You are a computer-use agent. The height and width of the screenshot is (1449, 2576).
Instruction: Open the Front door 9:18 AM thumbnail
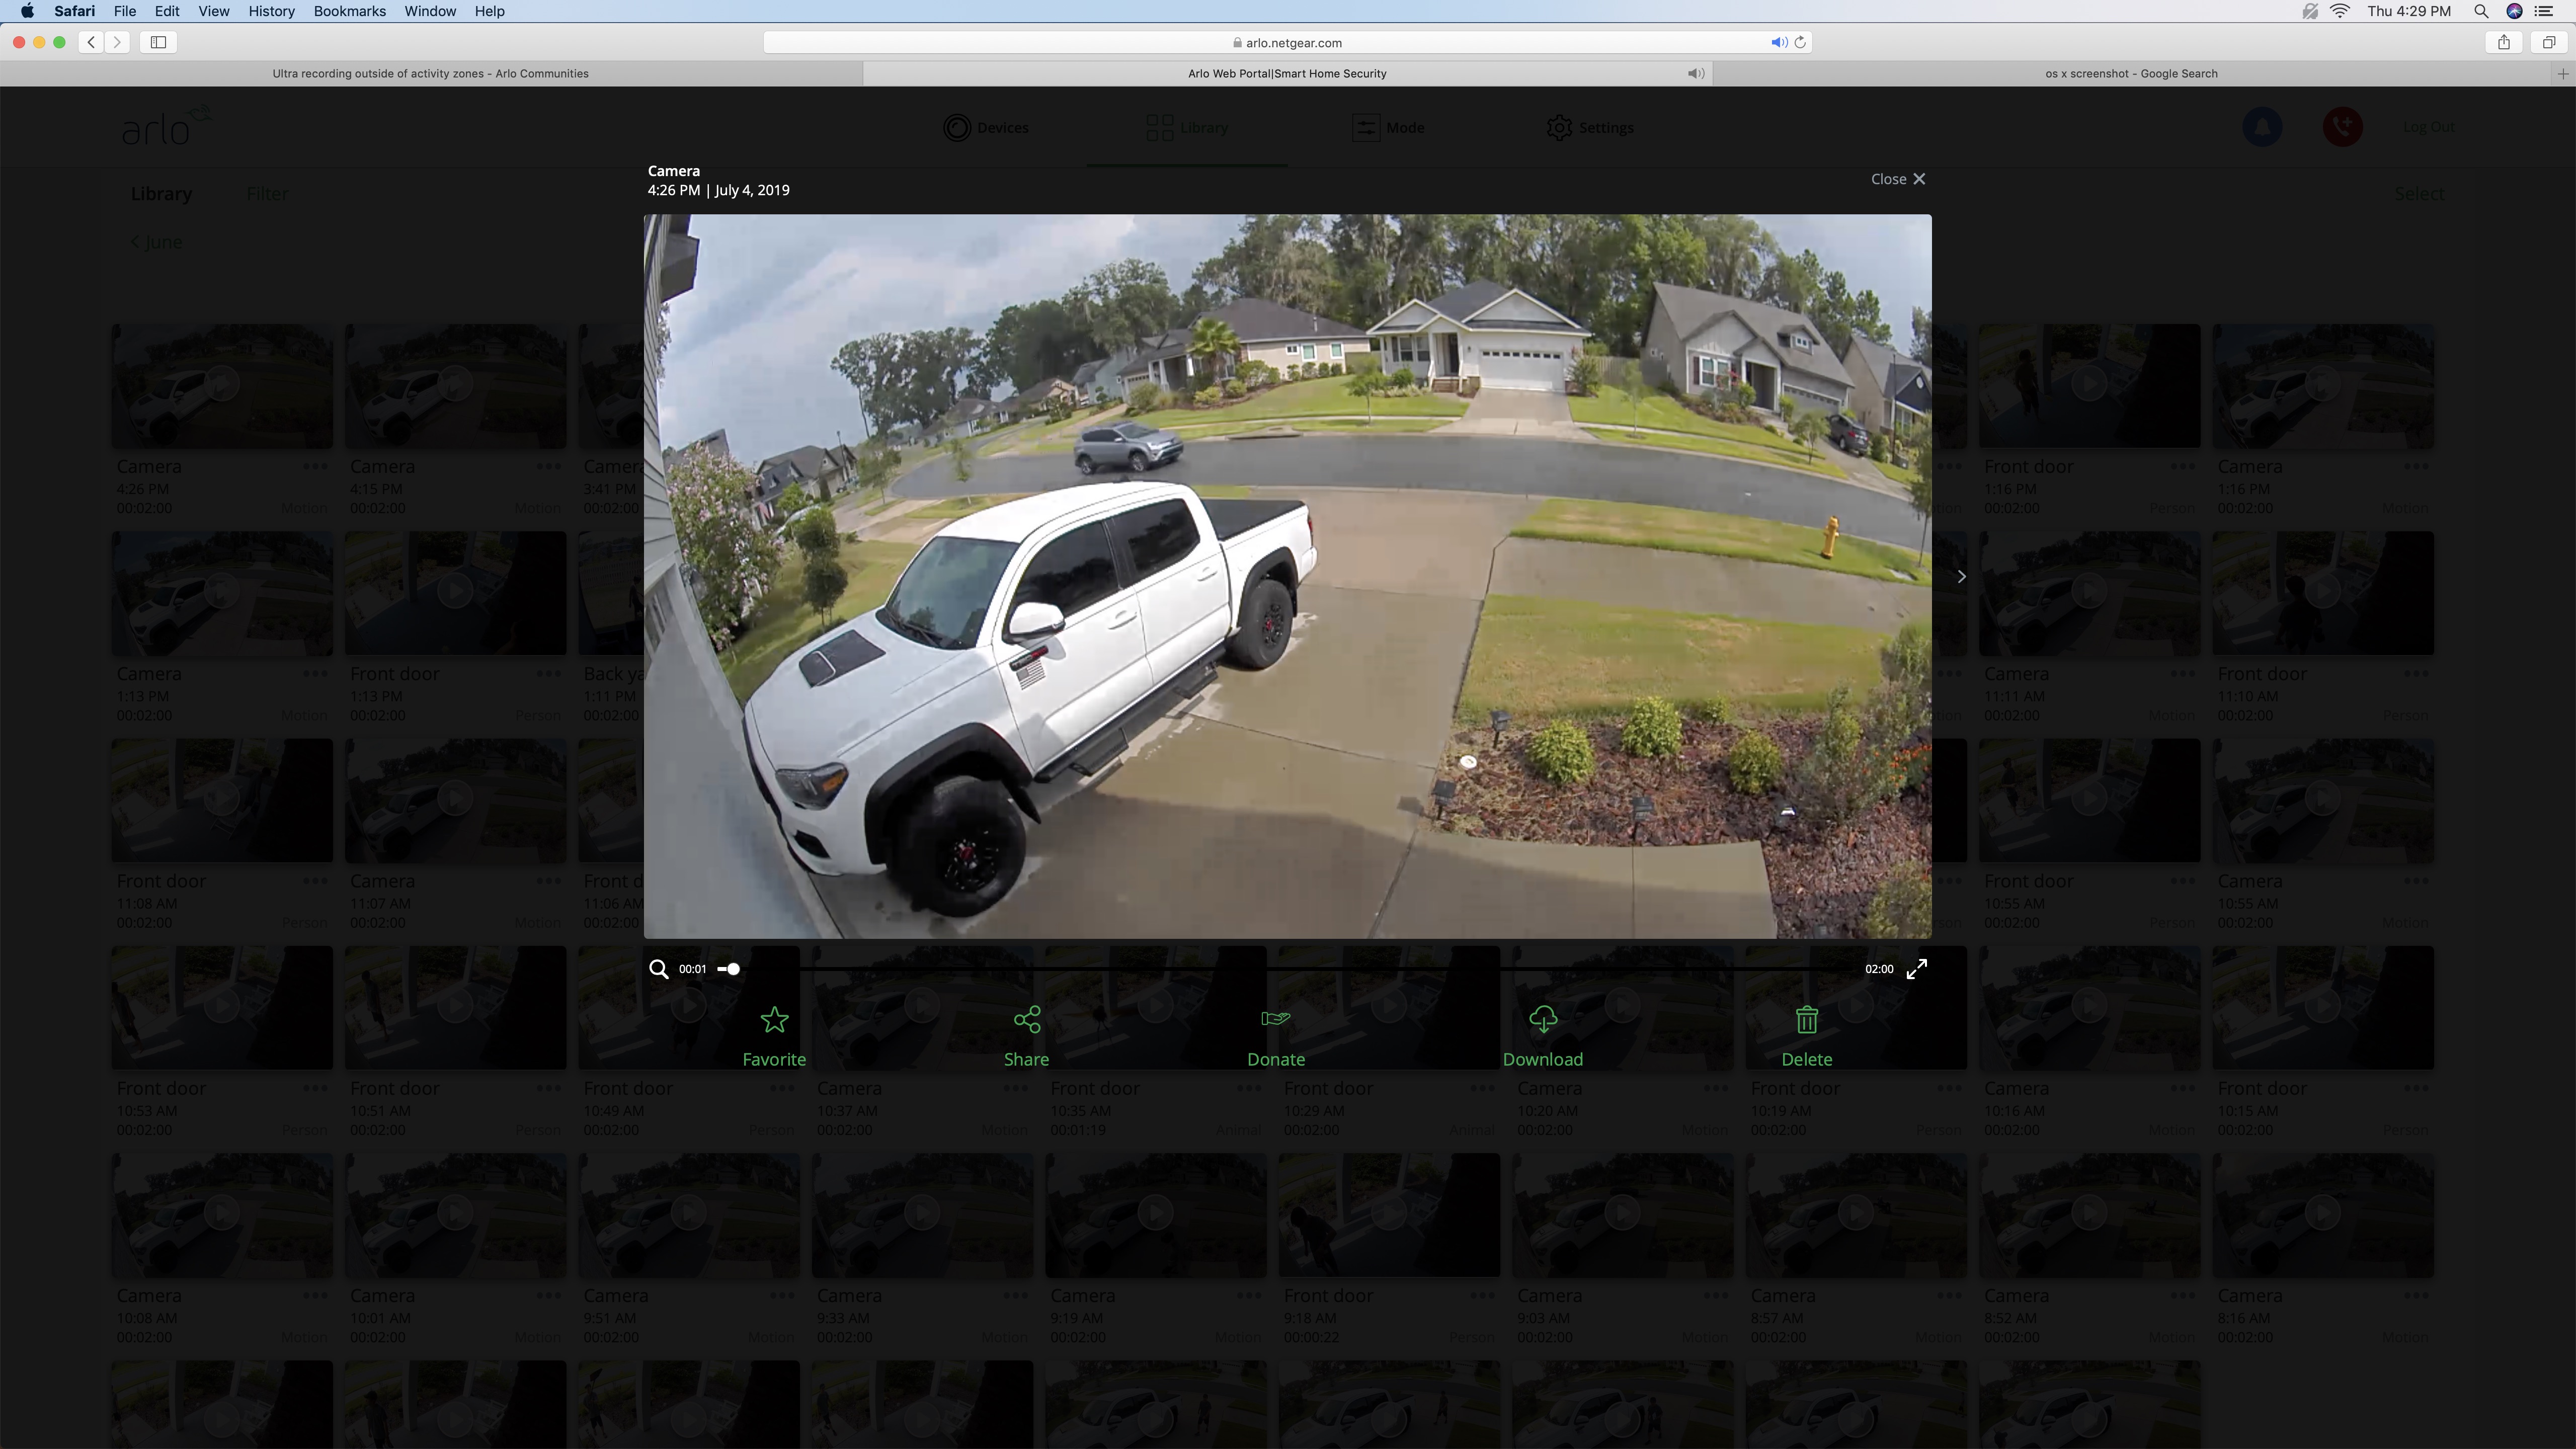[1389, 1214]
